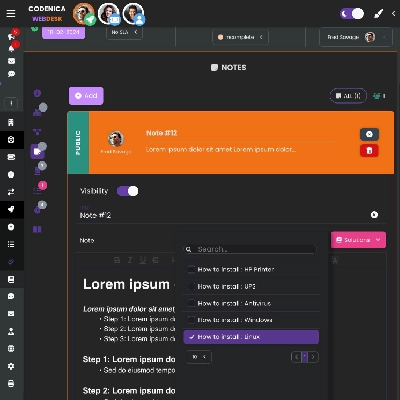Click Fred Savage avatar on note card
The width and height of the screenshot is (400, 400).
[116, 139]
